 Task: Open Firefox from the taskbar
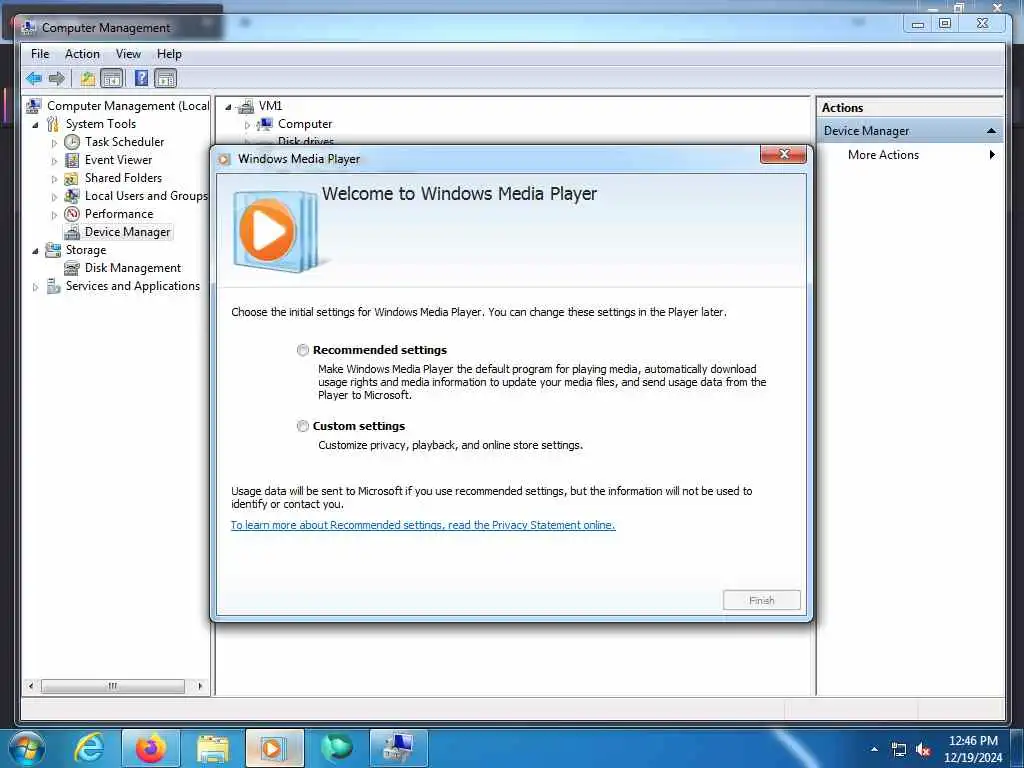(x=150, y=749)
